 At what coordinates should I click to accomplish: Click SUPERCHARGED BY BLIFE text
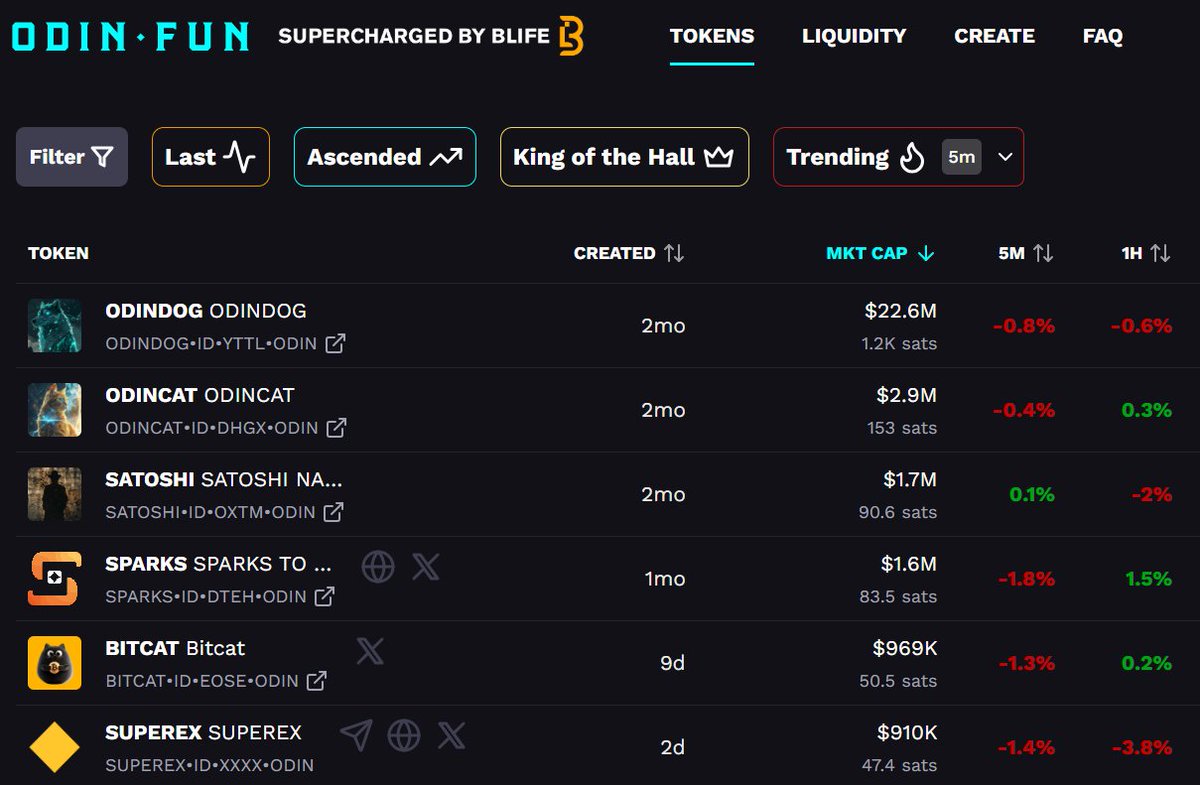414,36
